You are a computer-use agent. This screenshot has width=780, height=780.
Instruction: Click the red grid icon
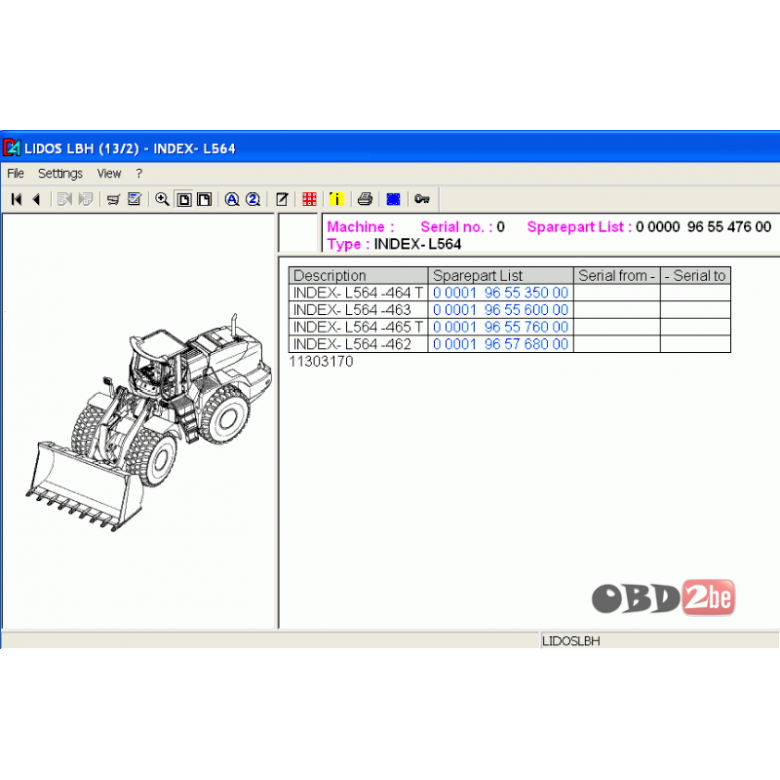[x=309, y=199]
